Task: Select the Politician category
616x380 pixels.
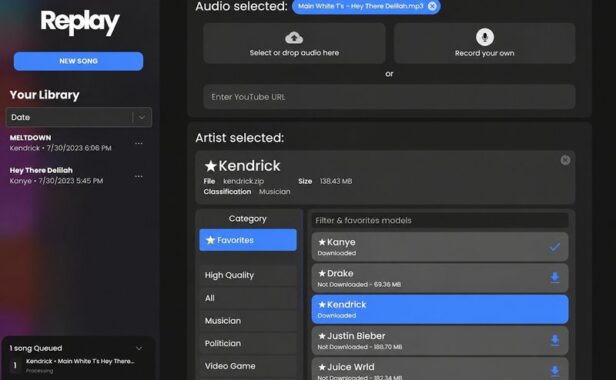Action: point(248,343)
